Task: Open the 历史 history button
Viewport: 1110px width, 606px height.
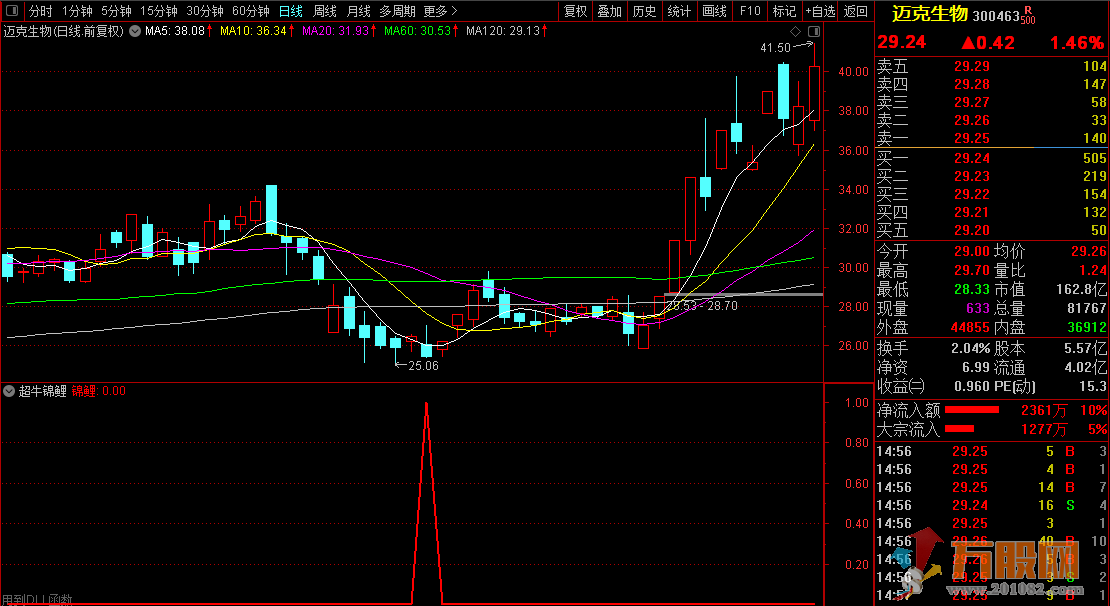Action: pos(644,11)
